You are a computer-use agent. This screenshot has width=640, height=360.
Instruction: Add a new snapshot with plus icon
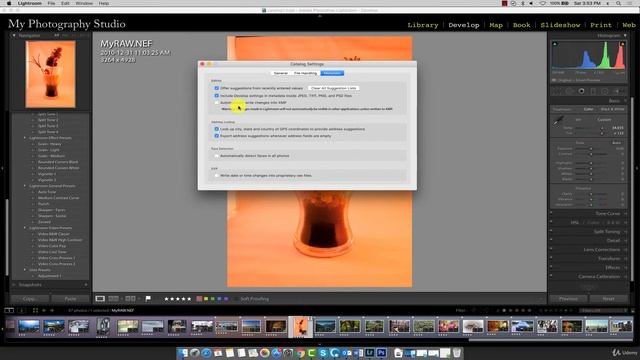tap(86, 284)
